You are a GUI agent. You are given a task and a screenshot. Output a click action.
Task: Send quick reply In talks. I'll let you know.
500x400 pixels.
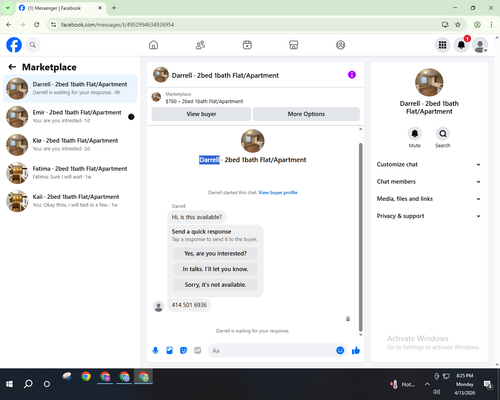[x=215, y=269]
